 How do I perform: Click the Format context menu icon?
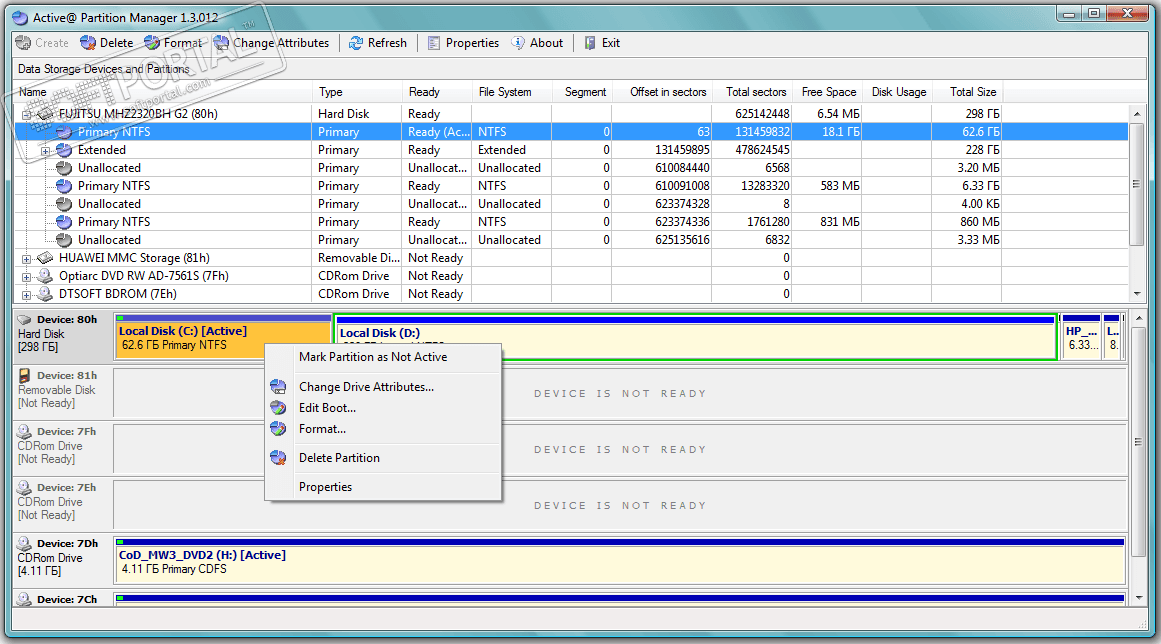[x=278, y=429]
